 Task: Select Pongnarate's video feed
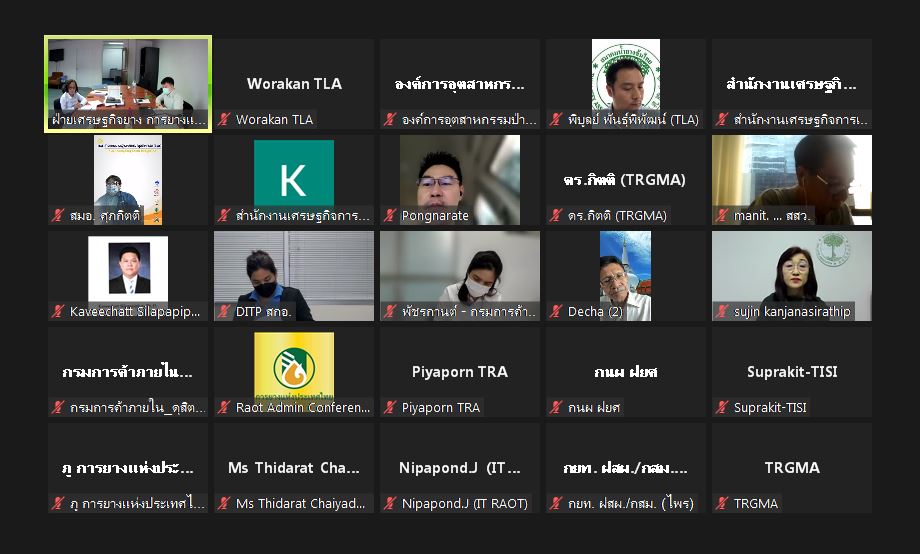click(460, 180)
